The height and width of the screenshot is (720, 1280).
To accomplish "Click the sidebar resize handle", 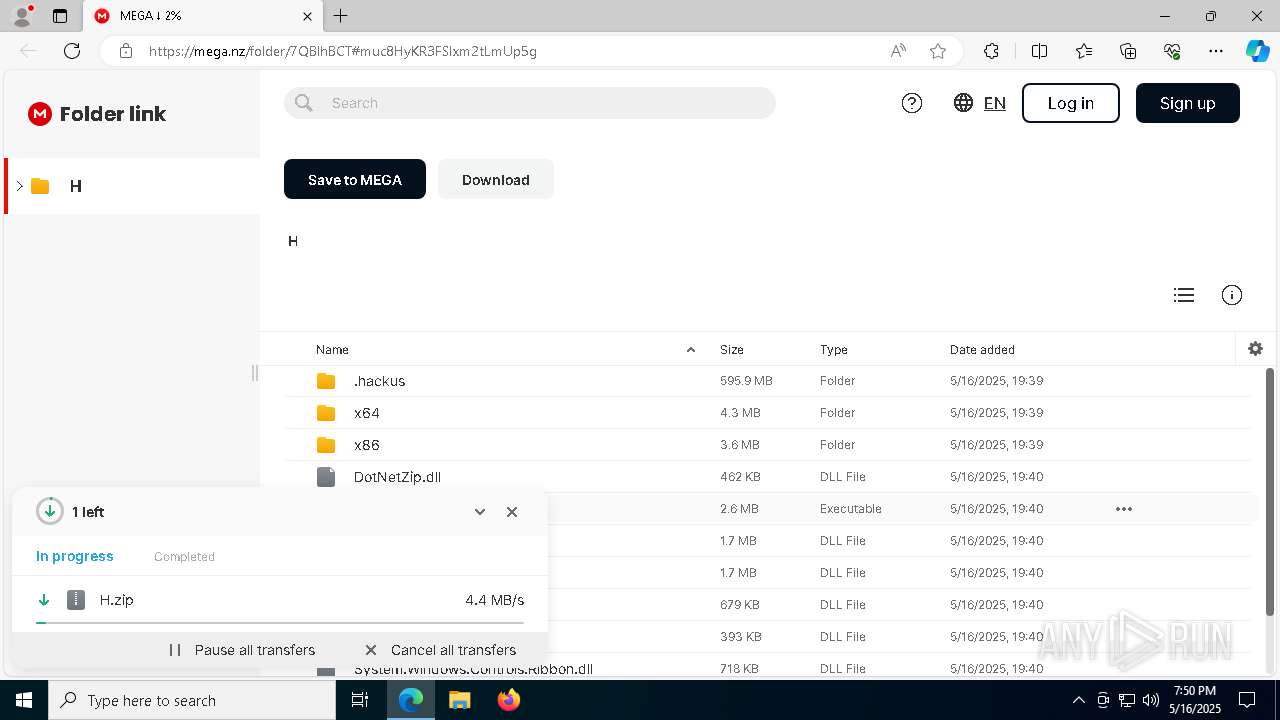I will tap(255, 373).
